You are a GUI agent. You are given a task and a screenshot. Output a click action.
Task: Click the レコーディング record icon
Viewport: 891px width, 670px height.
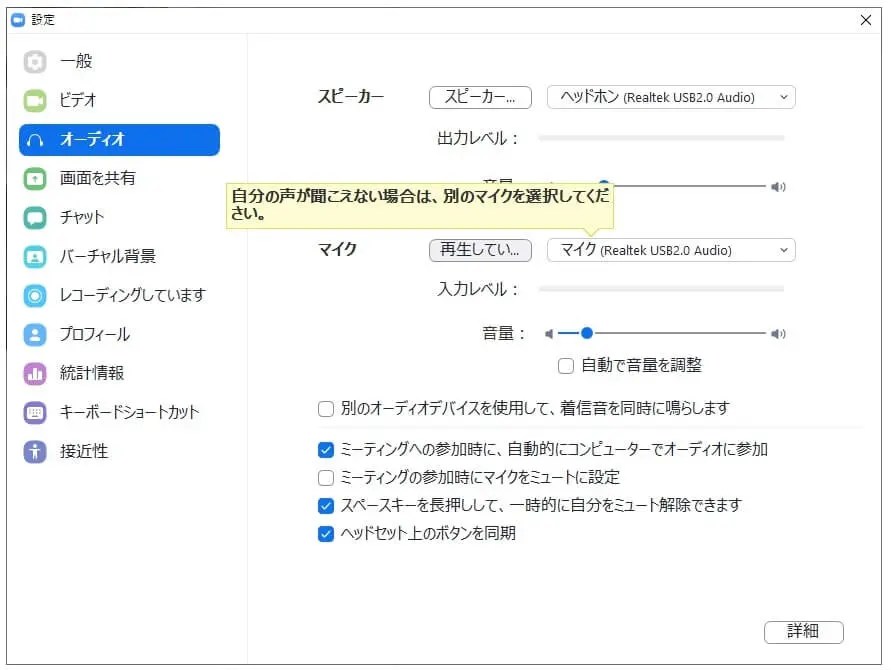click(35, 296)
